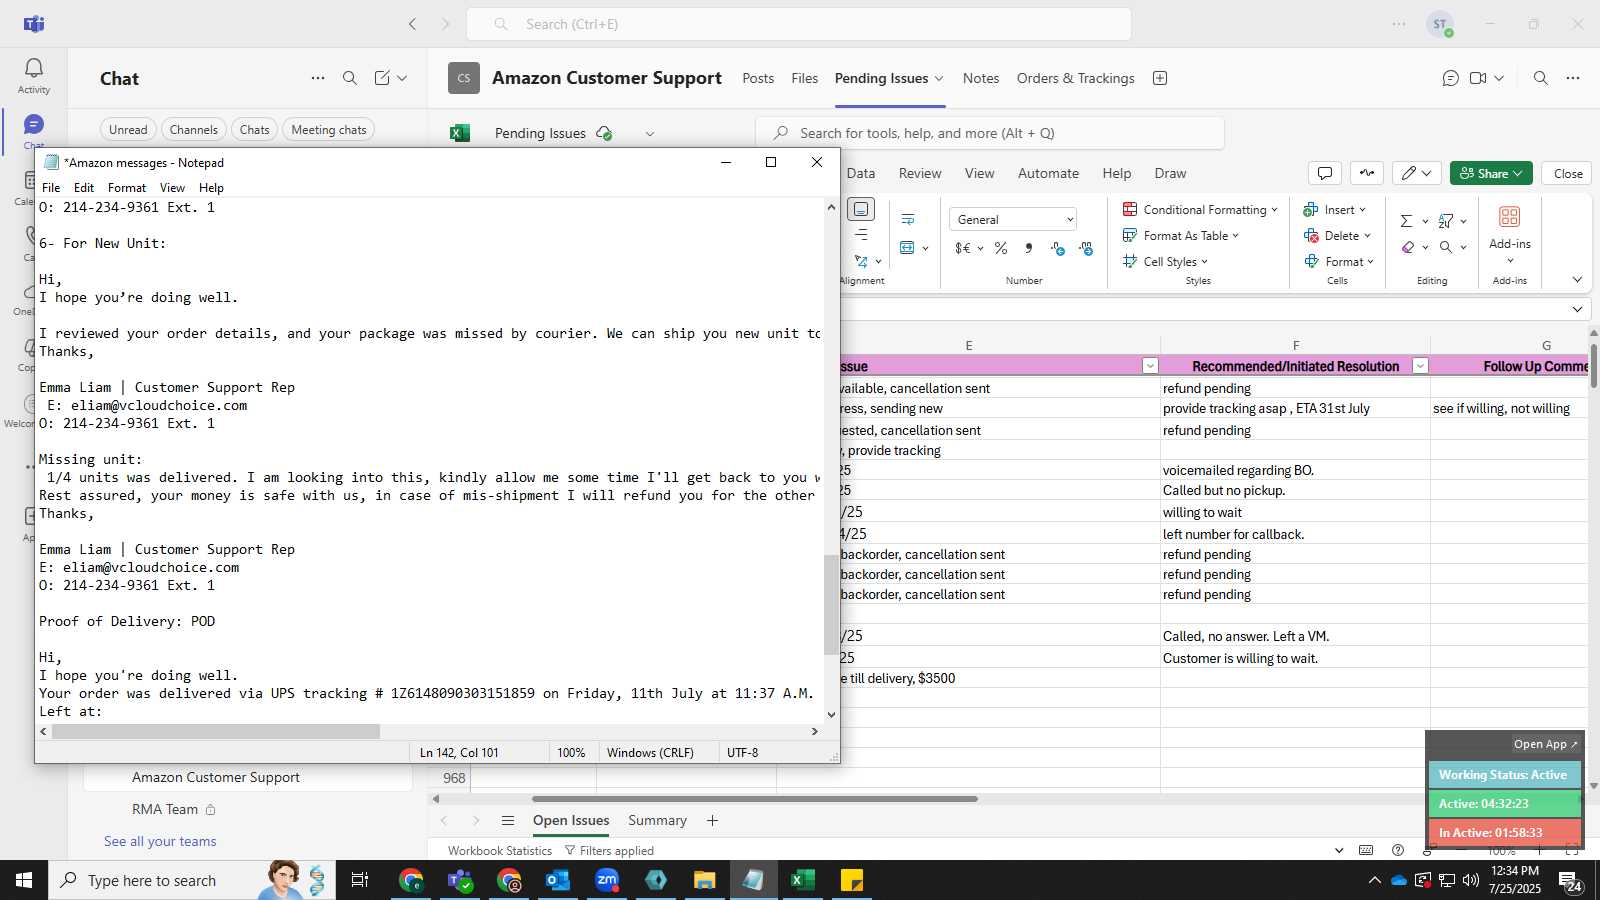Click See all your teams link

[160, 841]
